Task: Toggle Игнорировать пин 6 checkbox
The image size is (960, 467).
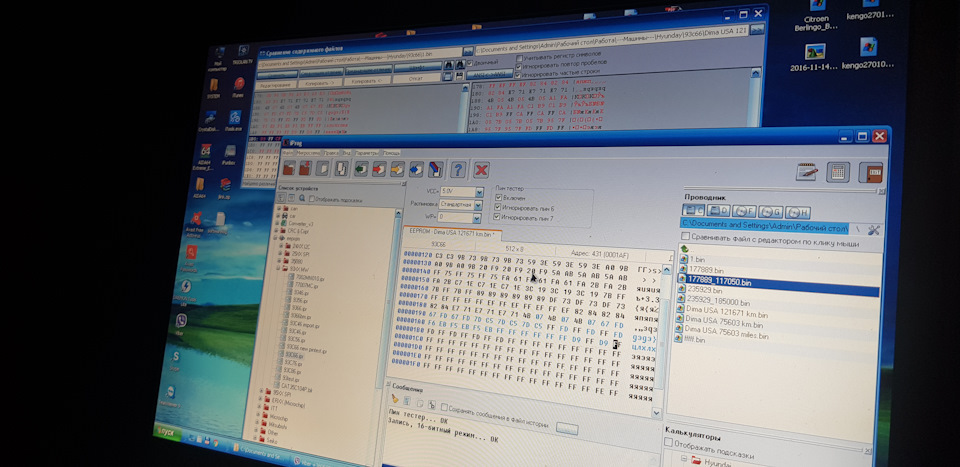Action: 498,207
